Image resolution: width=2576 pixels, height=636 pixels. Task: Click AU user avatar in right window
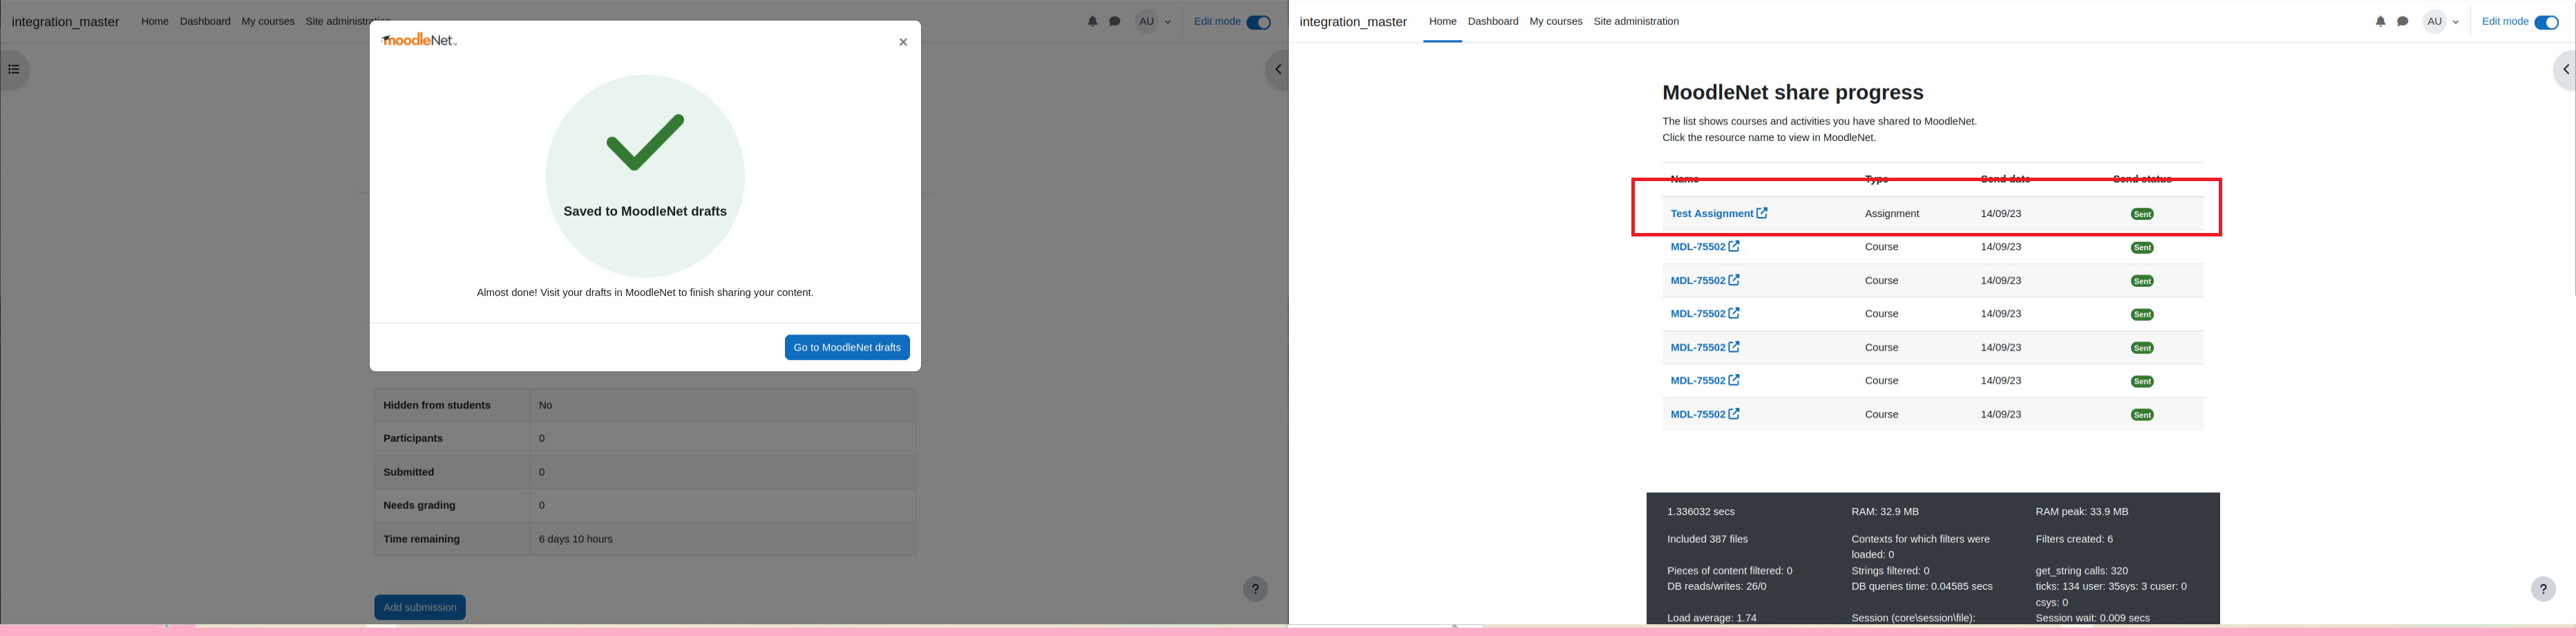2434,21
